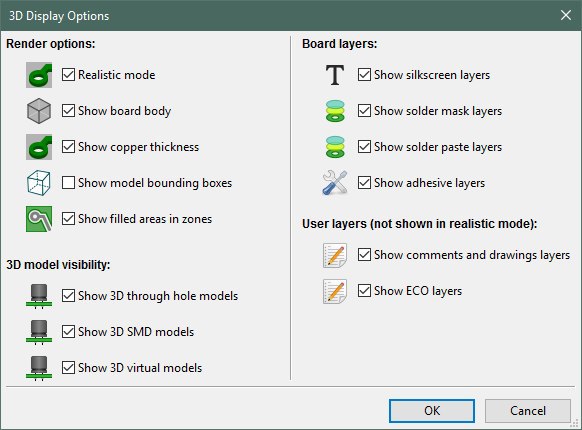582x430 pixels.
Task: Click the capacitor icon for through hole models
Action: point(39,296)
